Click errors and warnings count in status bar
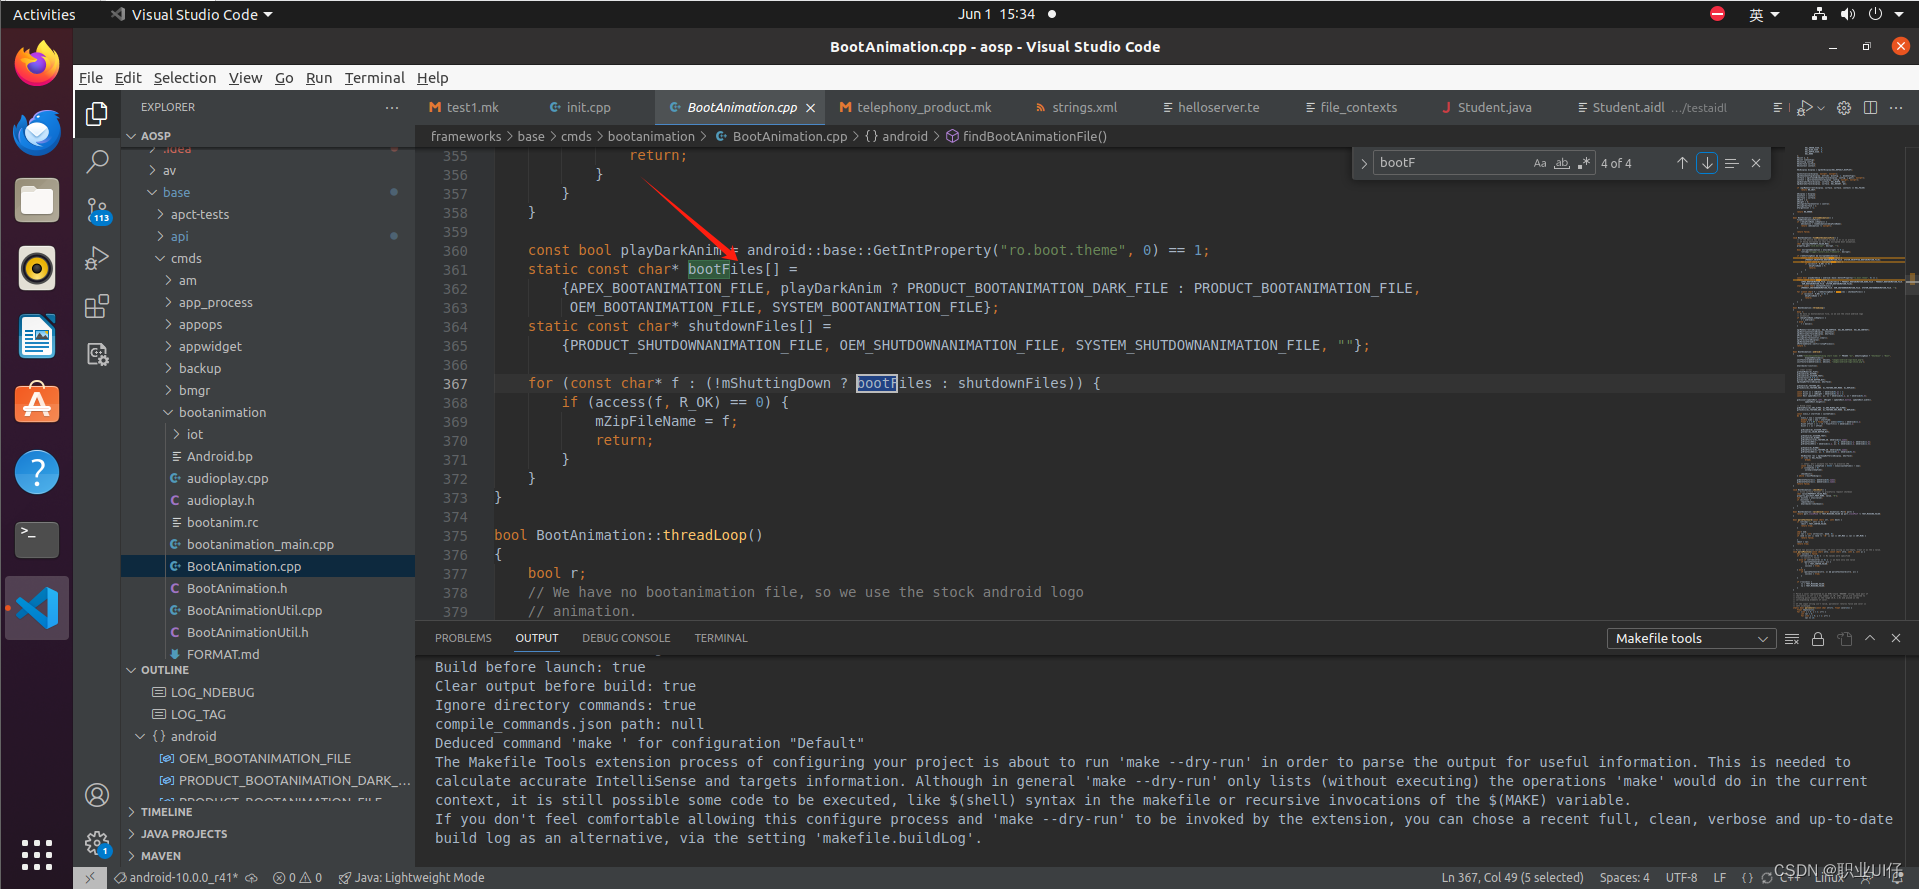This screenshot has height=889, width=1919. tap(297, 878)
